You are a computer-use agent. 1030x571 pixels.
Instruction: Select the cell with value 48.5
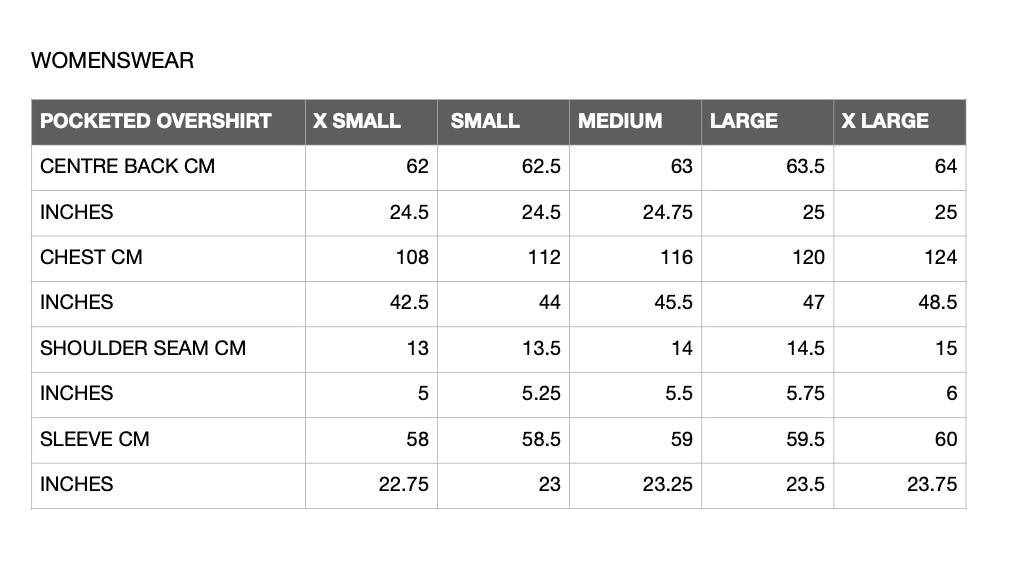900,304
